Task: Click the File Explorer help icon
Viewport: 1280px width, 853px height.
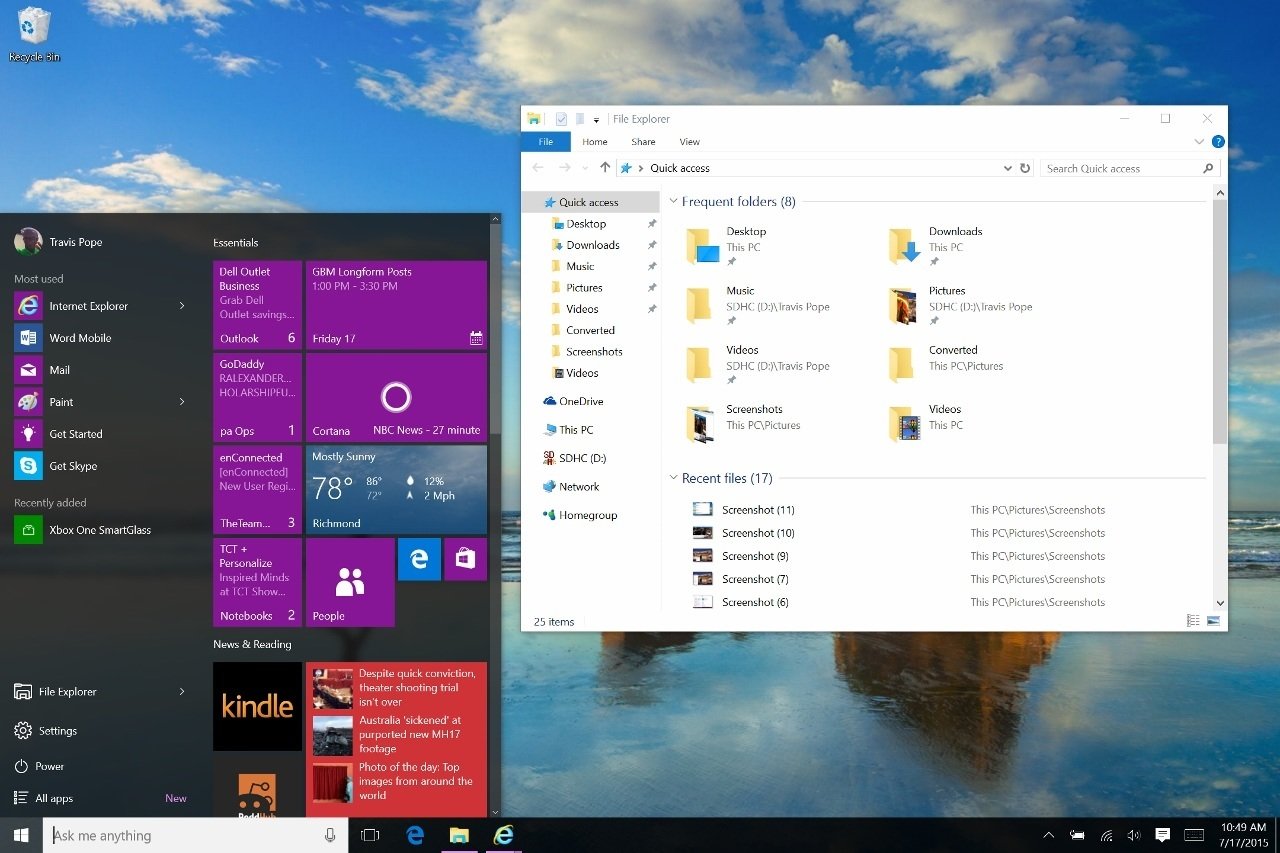Action: pos(1218,142)
